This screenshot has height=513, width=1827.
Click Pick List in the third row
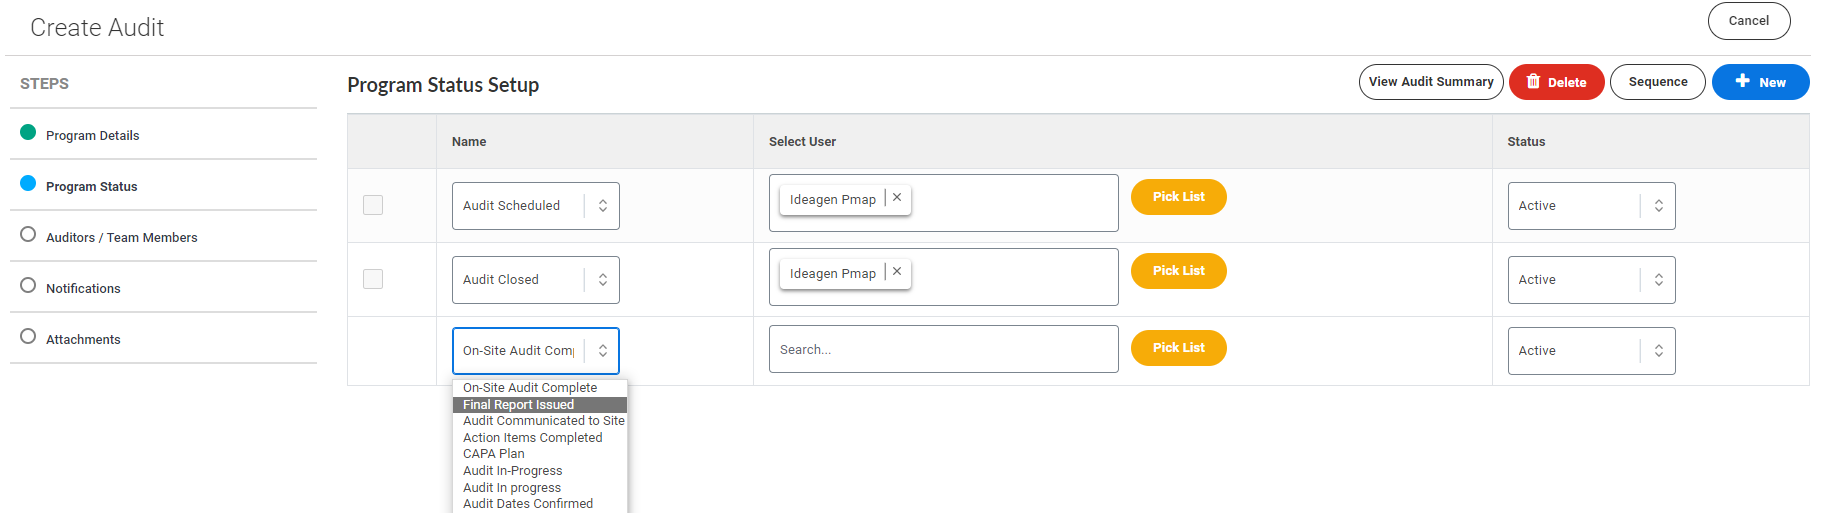(1178, 348)
